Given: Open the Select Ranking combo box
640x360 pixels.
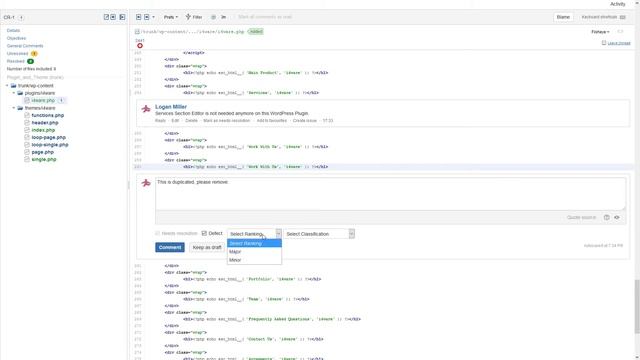Looking at the screenshot, I should click(x=254, y=234).
